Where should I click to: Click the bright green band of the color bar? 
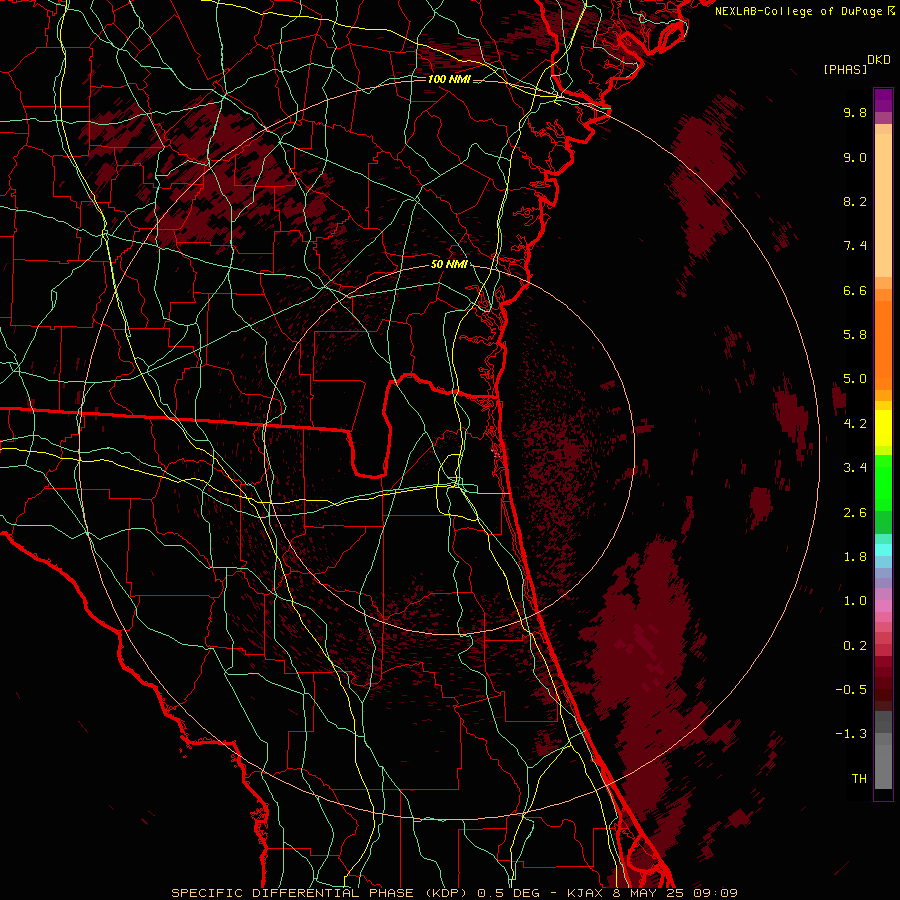[x=883, y=483]
